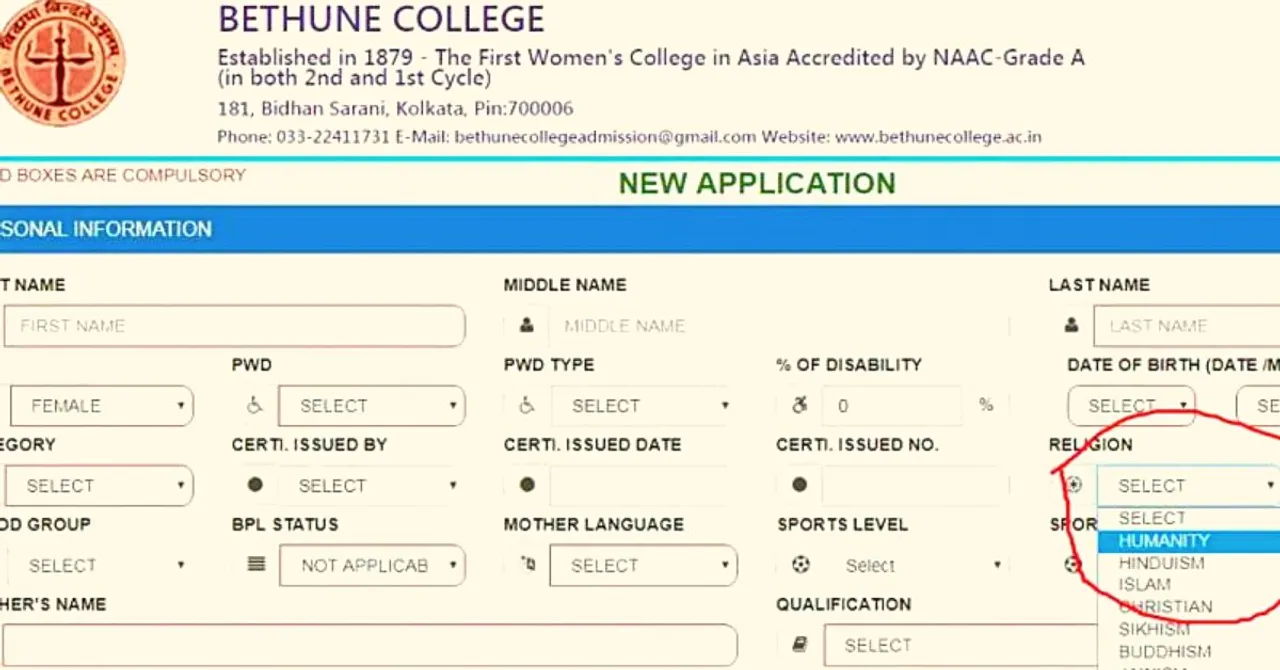The image size is (1280, 670).
Task: Choose SIKHISM in the Religion list
Action: [1188, 629]
